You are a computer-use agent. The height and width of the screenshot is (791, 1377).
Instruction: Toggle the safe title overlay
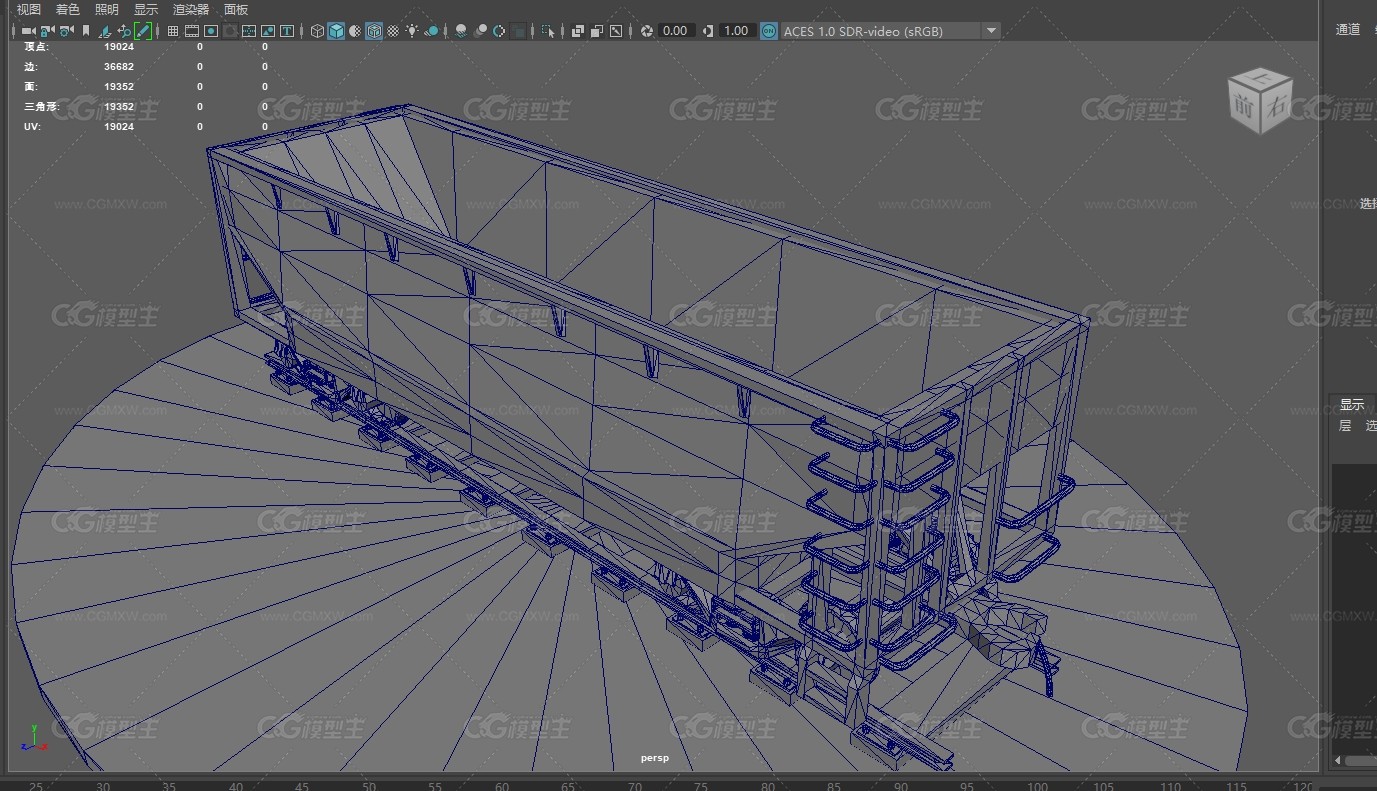(x=287, y=31)
